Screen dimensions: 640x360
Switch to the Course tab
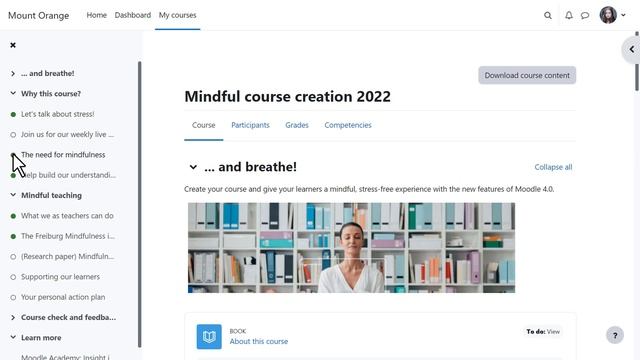[204, 125]
